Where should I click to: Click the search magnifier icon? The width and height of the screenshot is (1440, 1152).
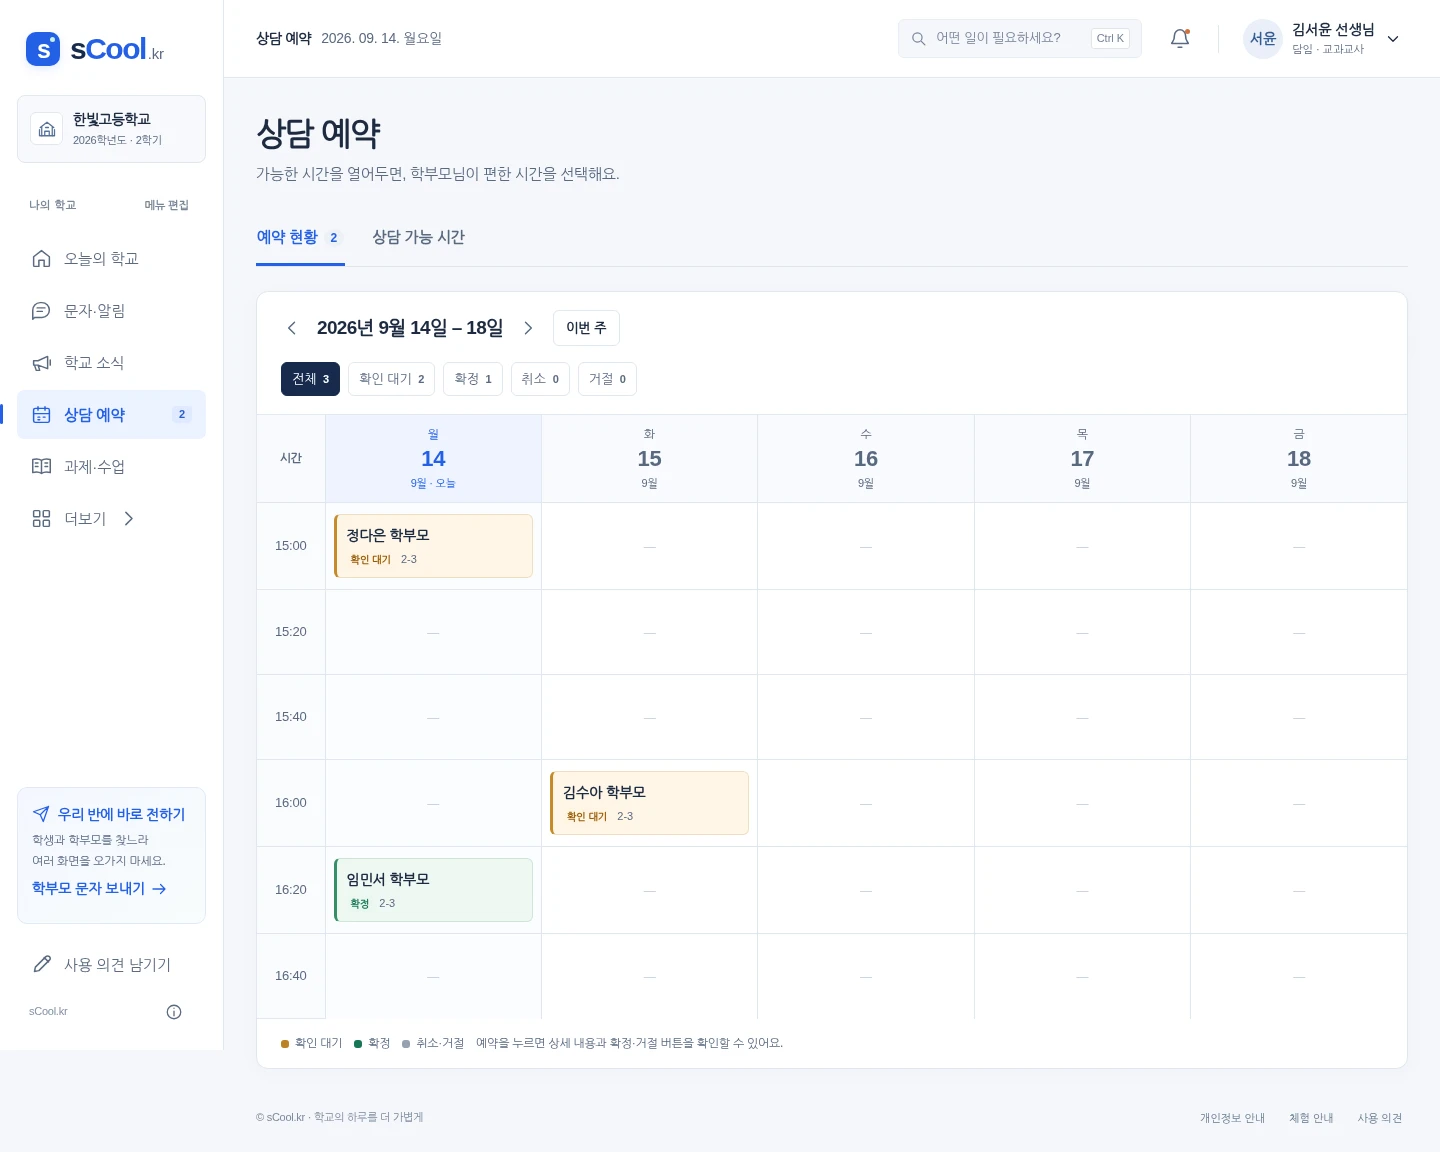[x=918, y=39]
